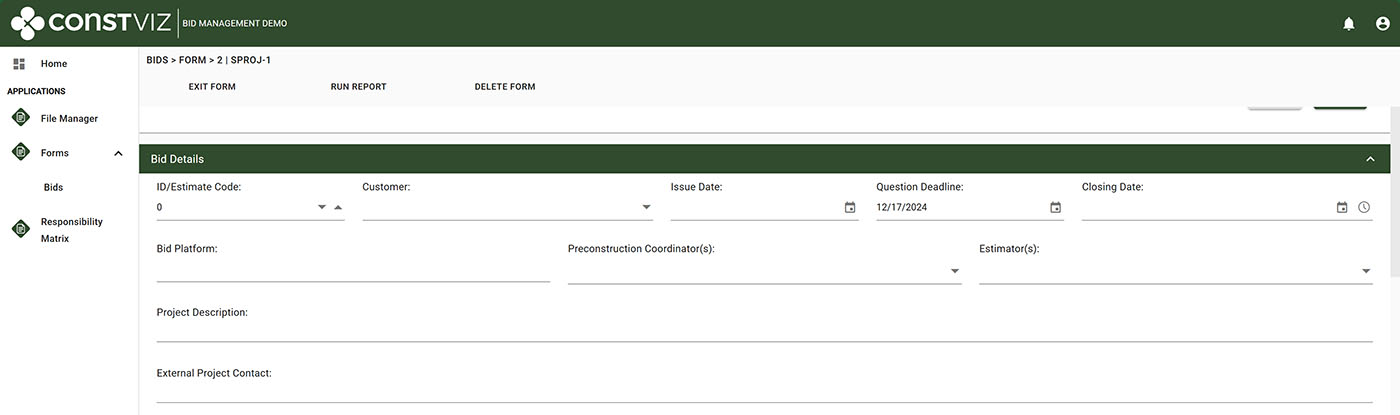1400x415 pixels.
Task: Collapse the Forms menu chevron
Action: point(118,154)
